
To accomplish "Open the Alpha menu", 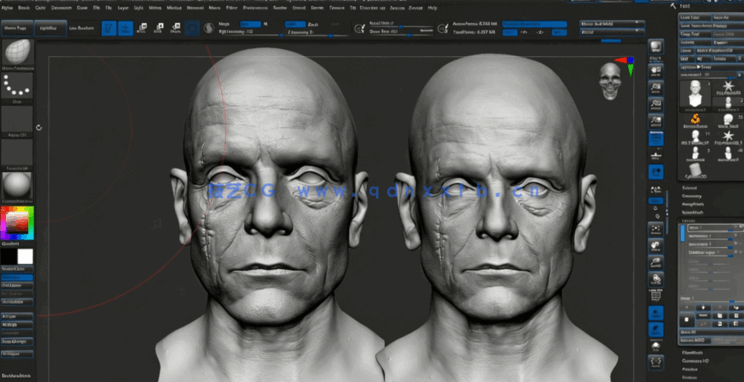I will pos(7,8).
